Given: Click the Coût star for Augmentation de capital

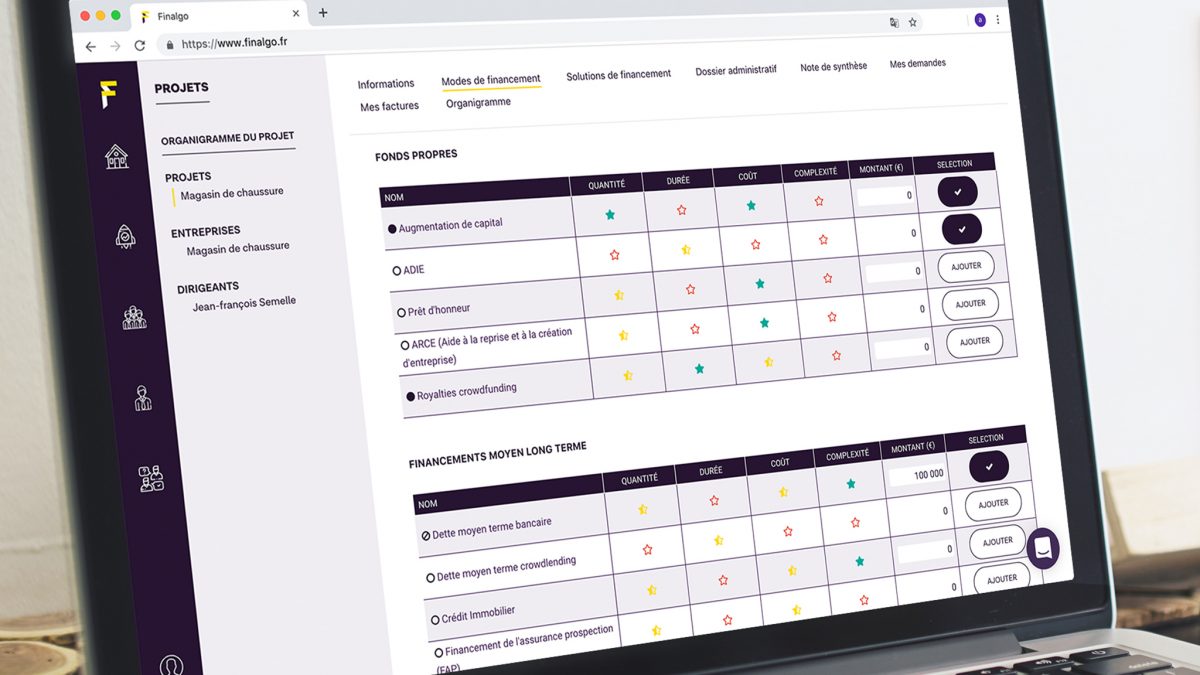Looking at the screenshot, I should tap(751, 206).
